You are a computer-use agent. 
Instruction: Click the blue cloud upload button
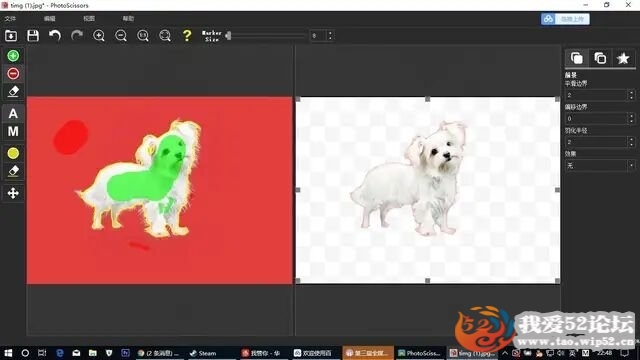(x=565, y=19)
